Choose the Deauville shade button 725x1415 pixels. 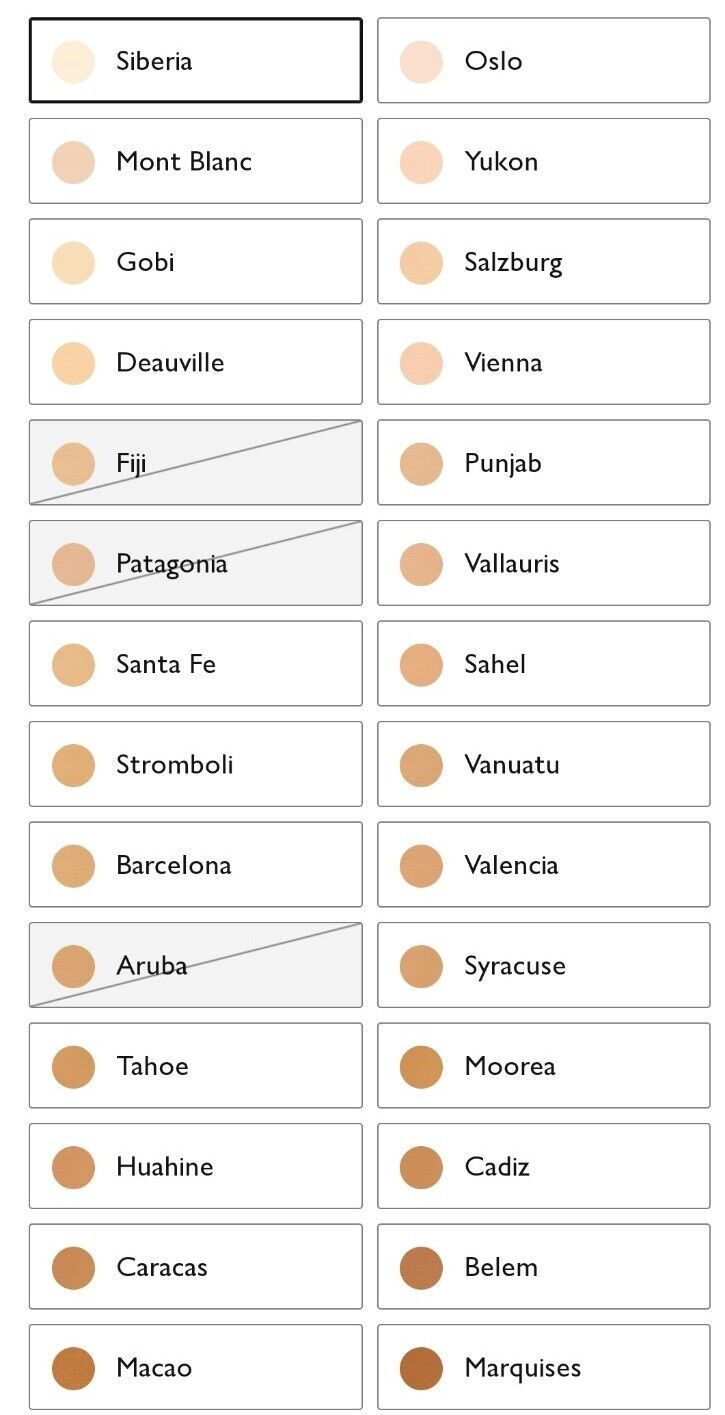pyautogui.click(x=195, y=362)
